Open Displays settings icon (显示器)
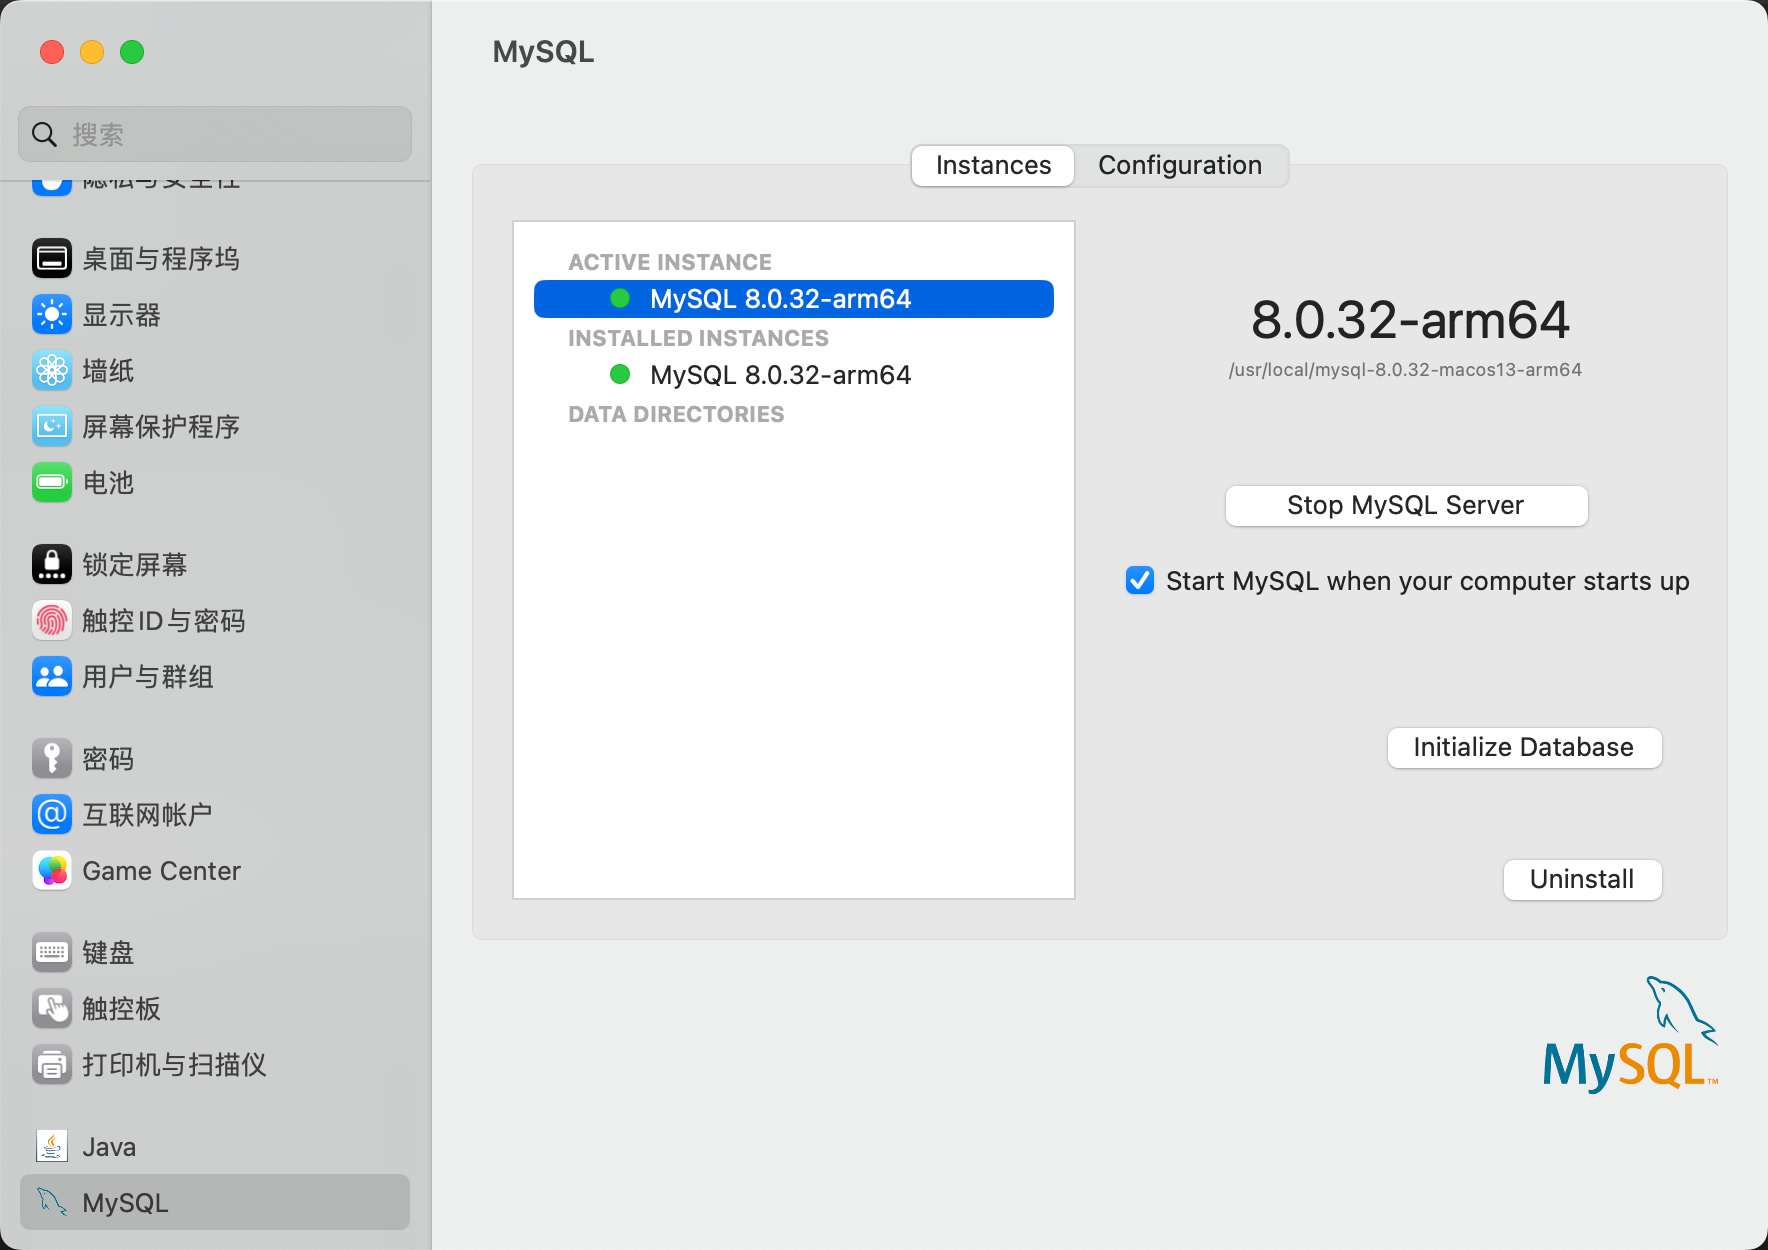Viewport: 1768px width, 1250px height. pyautogui.click(x=52, y=315)
